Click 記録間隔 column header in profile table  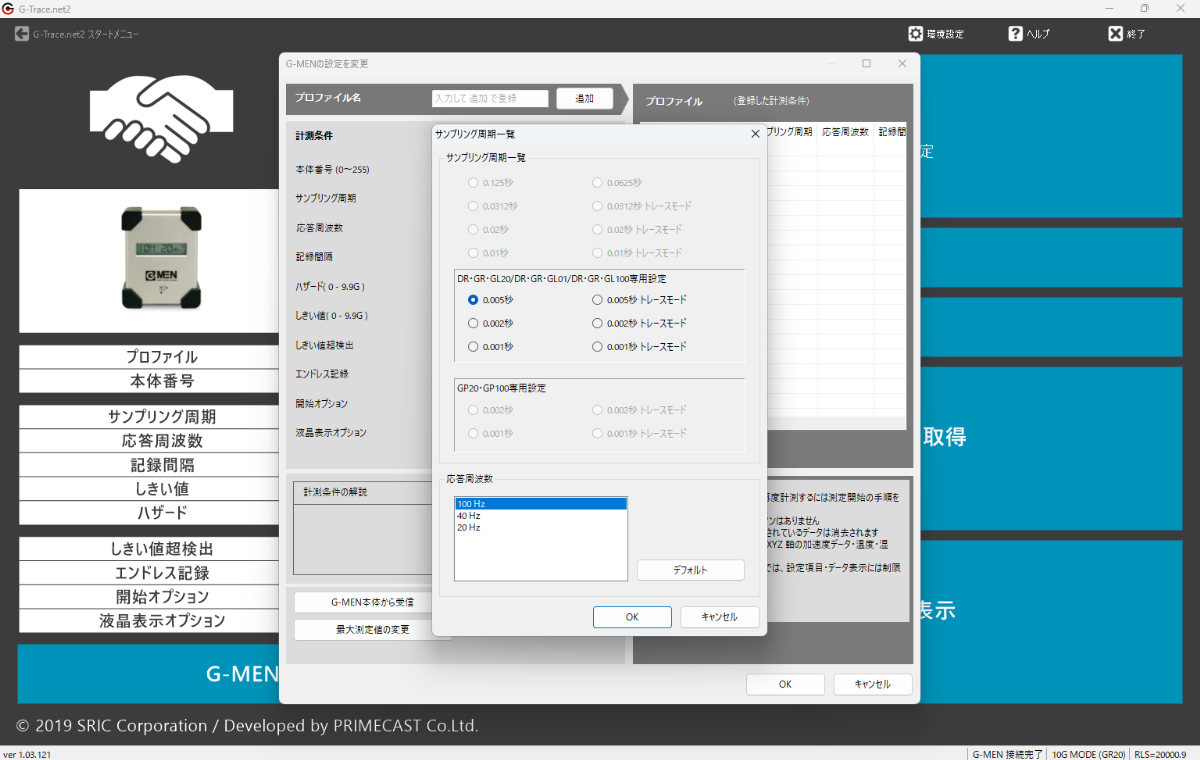point(891,132)
